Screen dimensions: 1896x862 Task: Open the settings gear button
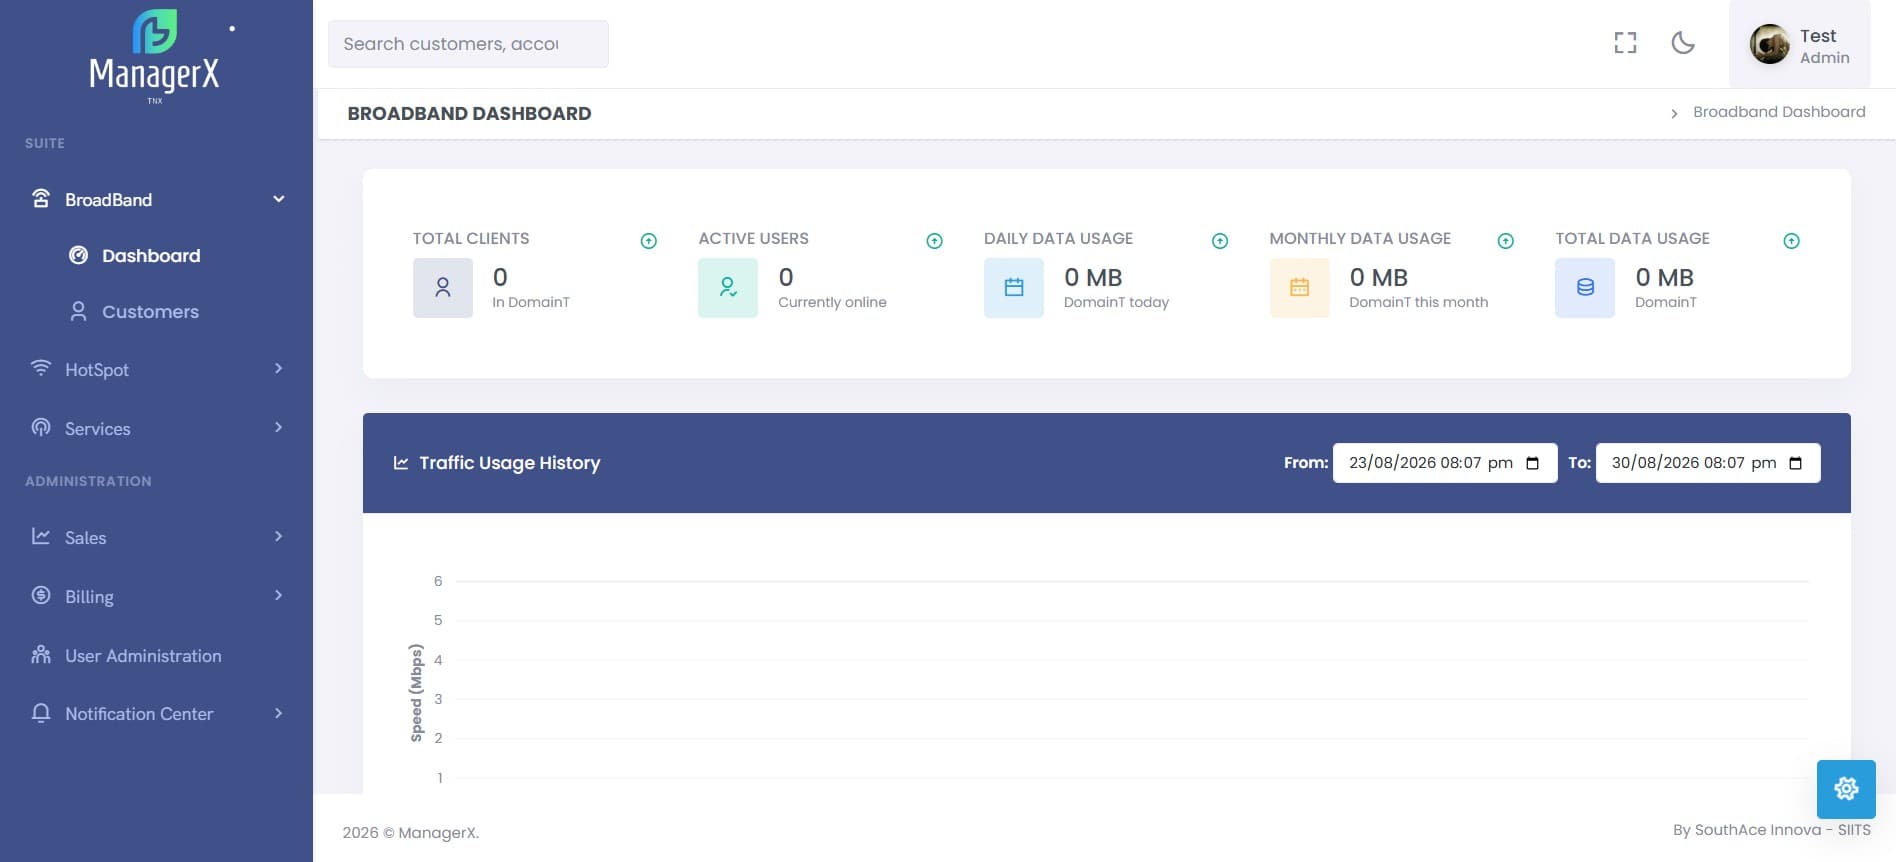(1846, 789)
